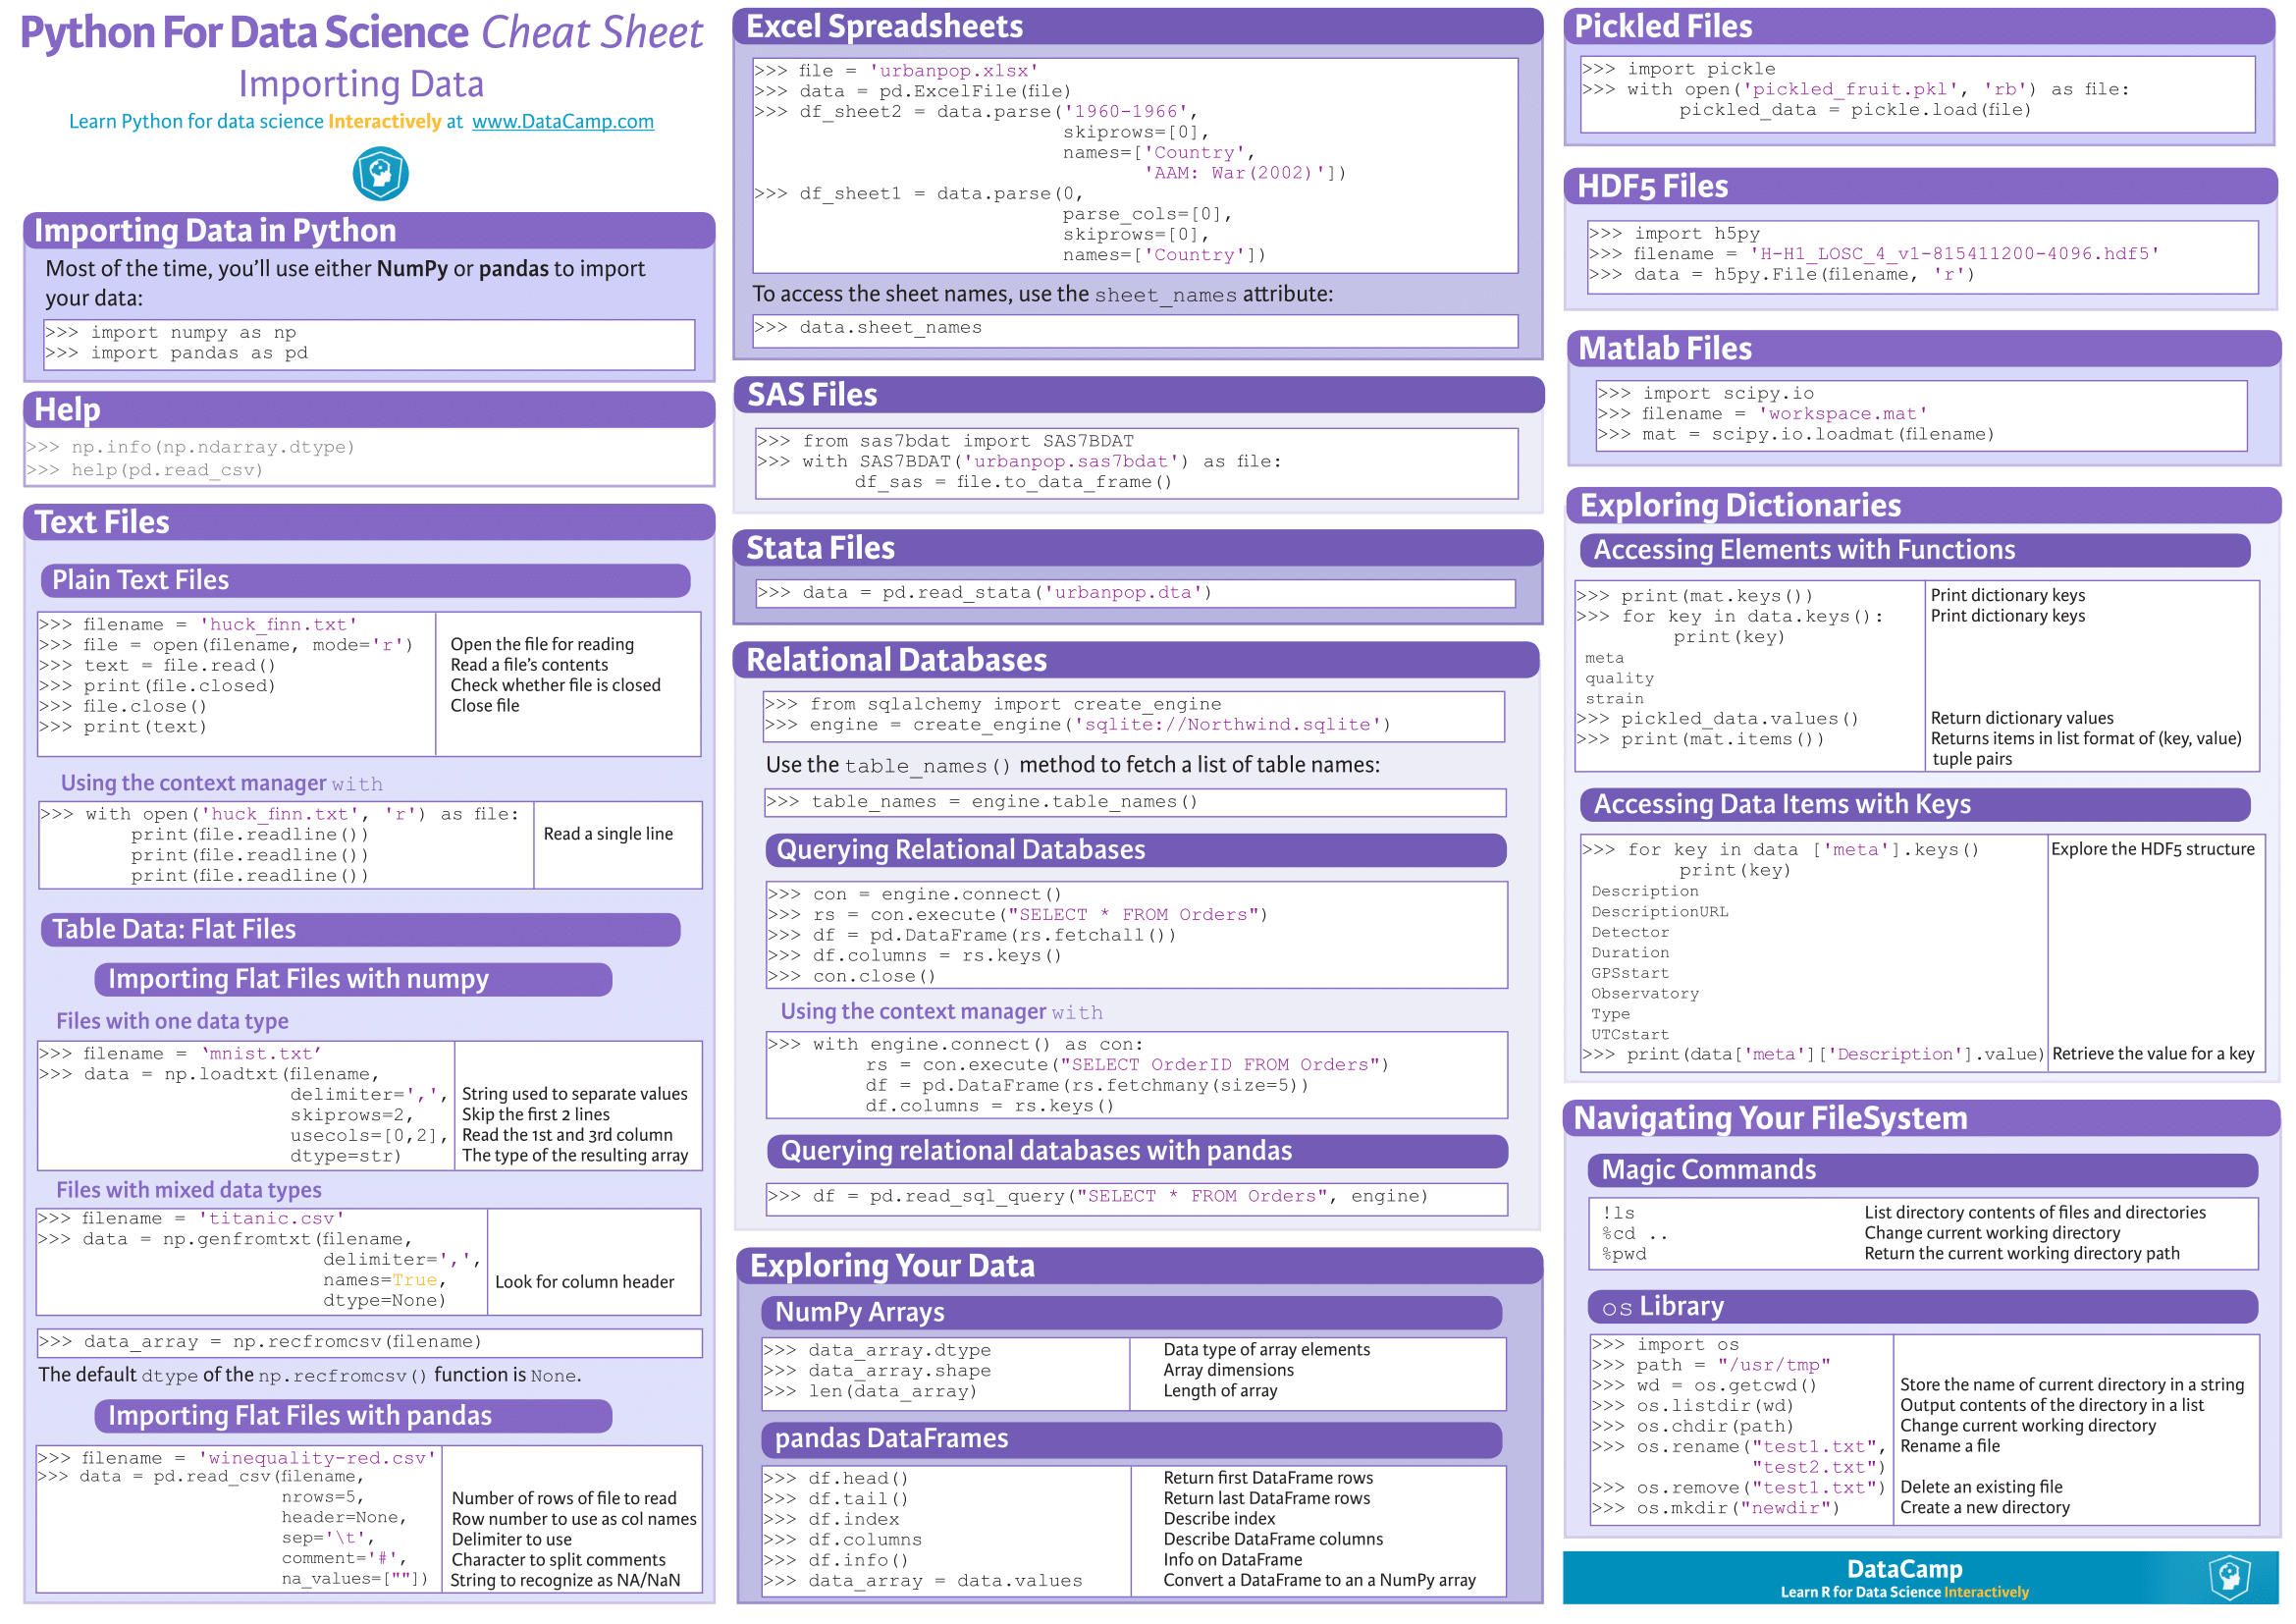The image size is (2296, 1624).
Task: Click 'table_names = engine.table_names()' code line
Action: tap(982, 802)
